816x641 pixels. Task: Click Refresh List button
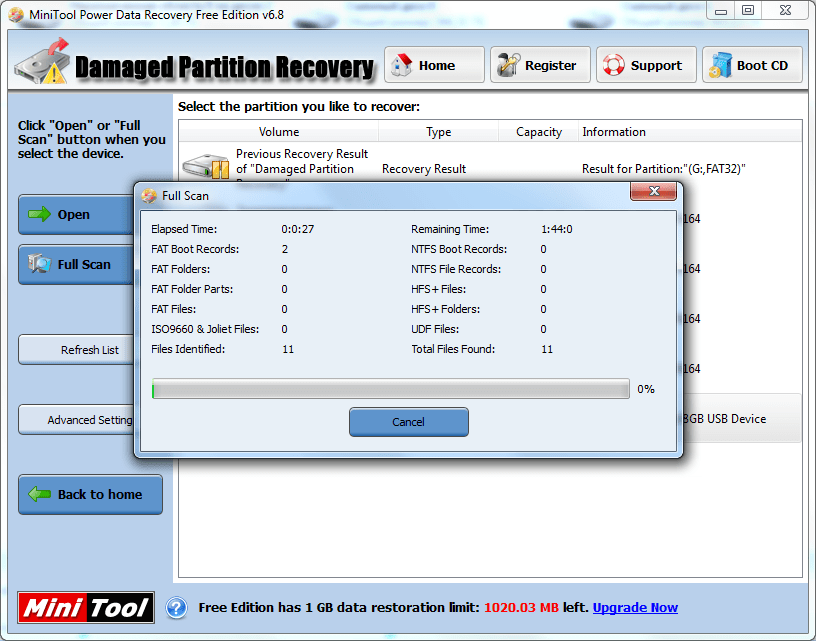coord(76,350)
